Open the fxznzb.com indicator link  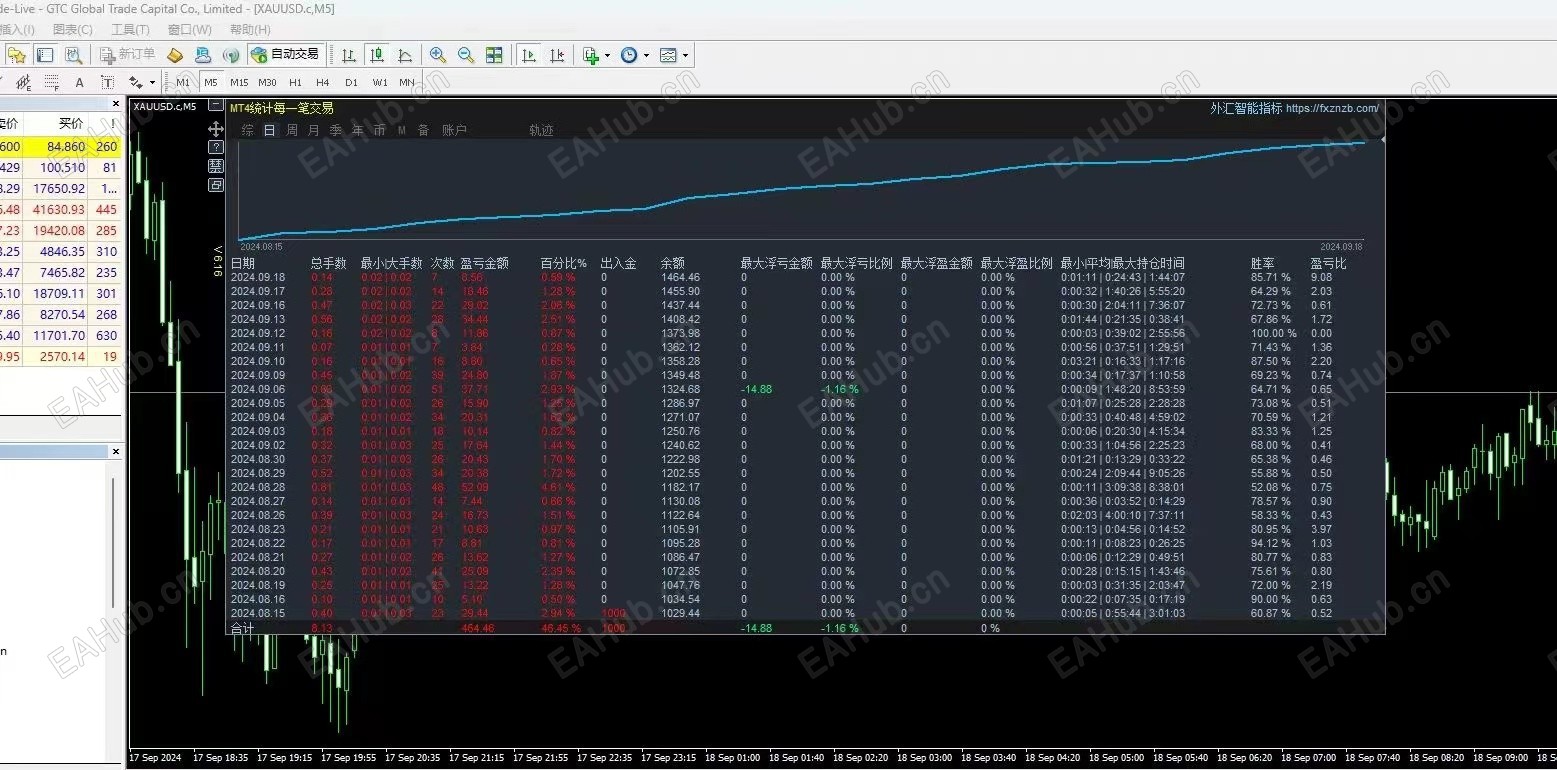1332,108
